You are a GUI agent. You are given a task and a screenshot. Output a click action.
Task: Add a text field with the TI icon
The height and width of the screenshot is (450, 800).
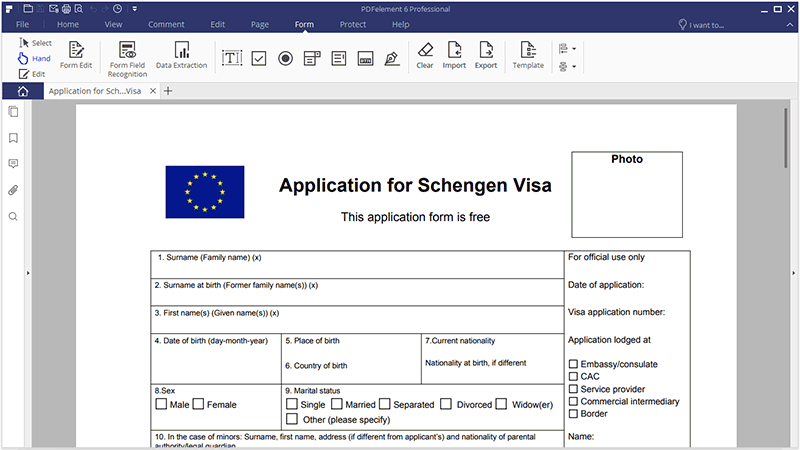(232, 58)
